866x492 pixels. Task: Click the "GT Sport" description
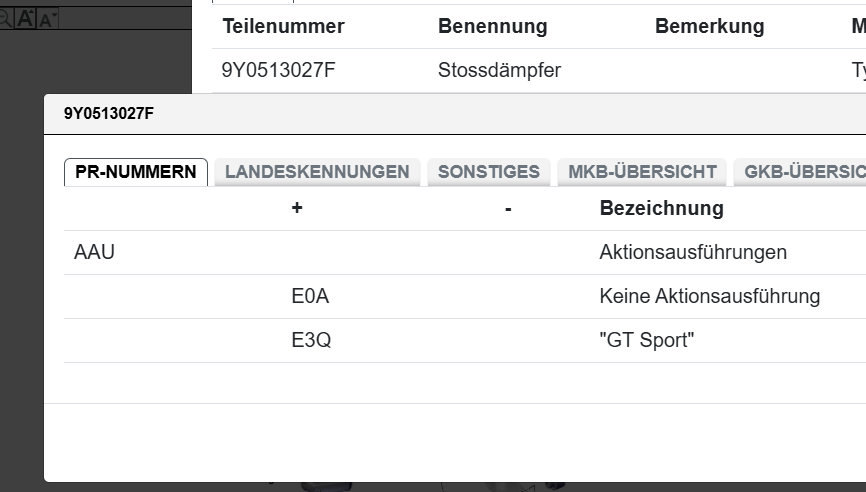click(x=646, y=340)
